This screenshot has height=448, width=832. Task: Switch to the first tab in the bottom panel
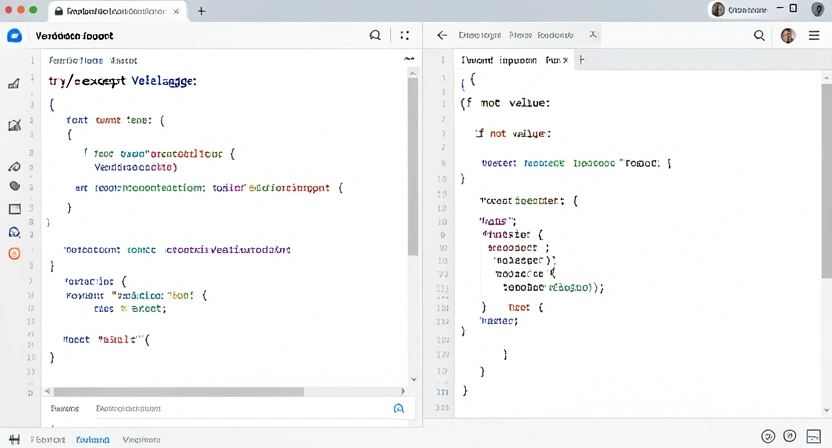[x=65, y=408]
